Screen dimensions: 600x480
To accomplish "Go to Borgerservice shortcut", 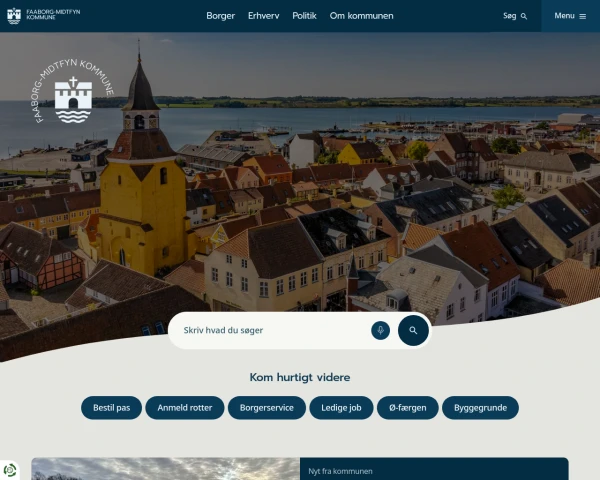I will coord(267,408).
